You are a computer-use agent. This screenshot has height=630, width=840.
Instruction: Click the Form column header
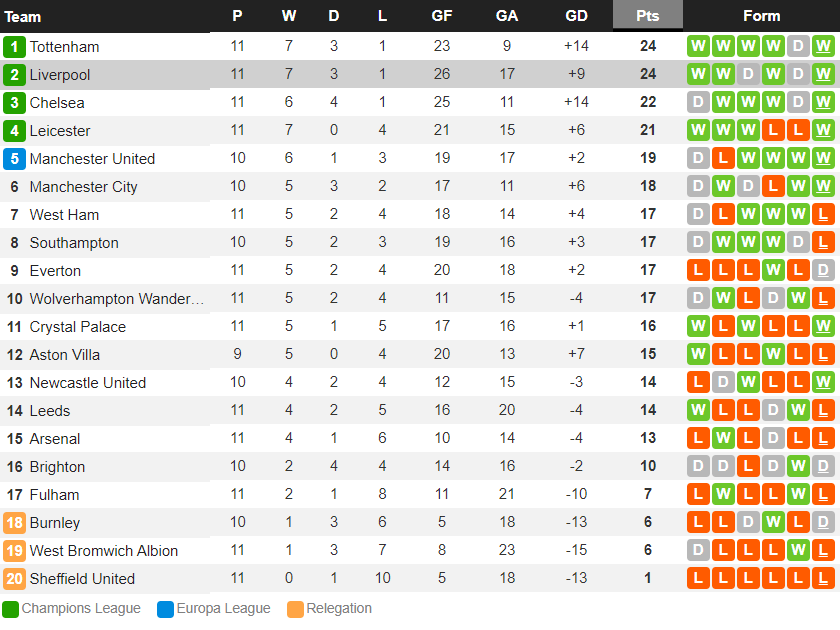[x=761, y=16]
